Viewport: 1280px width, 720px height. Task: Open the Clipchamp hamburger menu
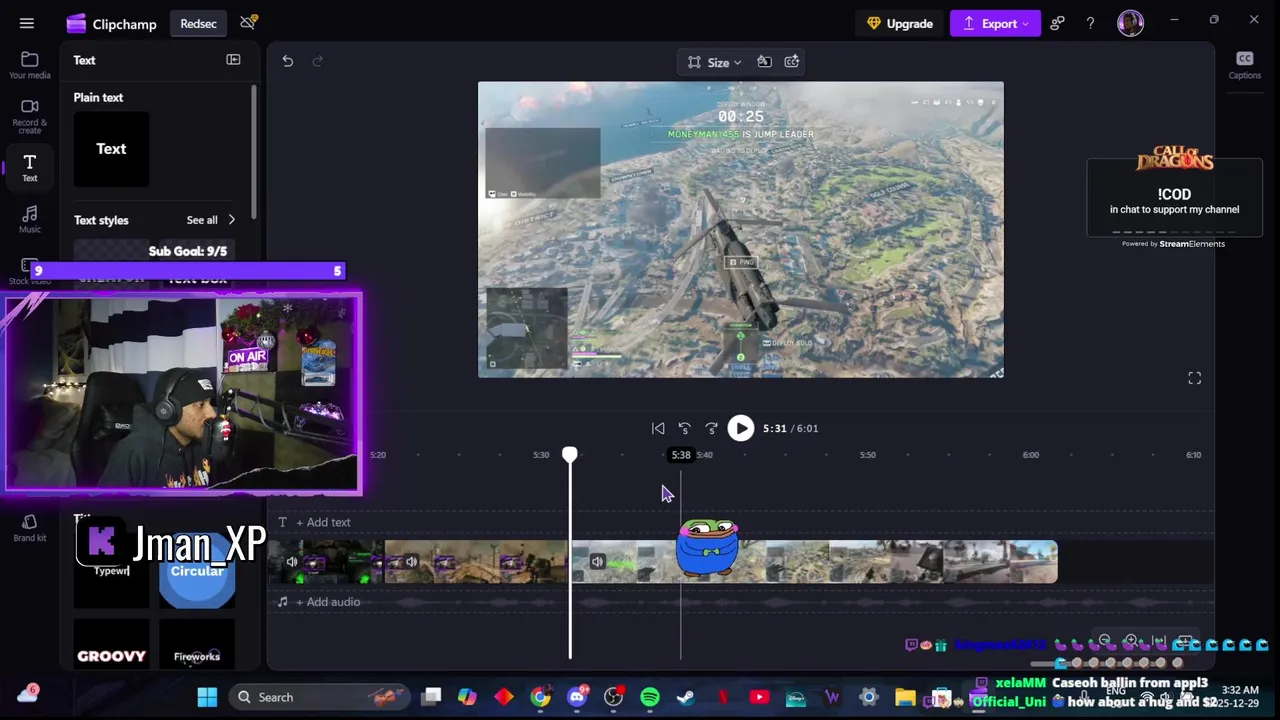pyautogui.click(x=27, y=23)
